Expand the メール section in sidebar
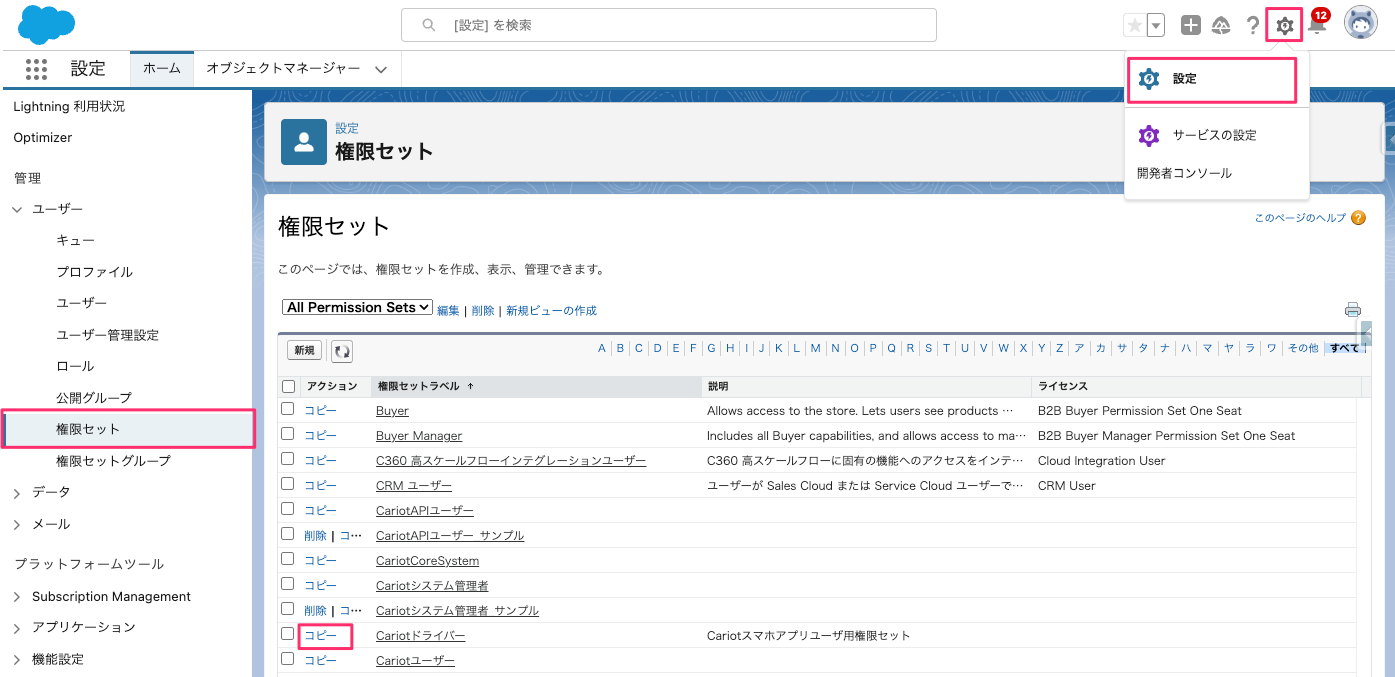The height and width of the screenshot is (677, 1395). click(x=17, y=524)
